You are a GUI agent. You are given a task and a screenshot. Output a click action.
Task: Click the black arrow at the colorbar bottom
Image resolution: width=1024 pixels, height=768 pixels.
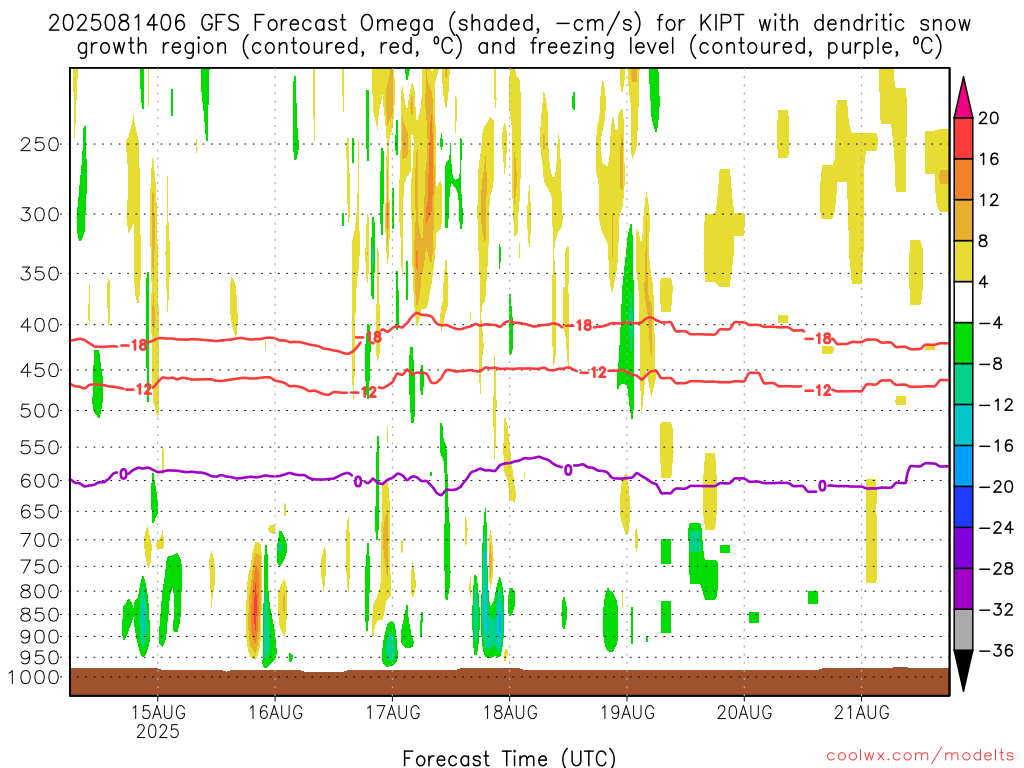963,671
